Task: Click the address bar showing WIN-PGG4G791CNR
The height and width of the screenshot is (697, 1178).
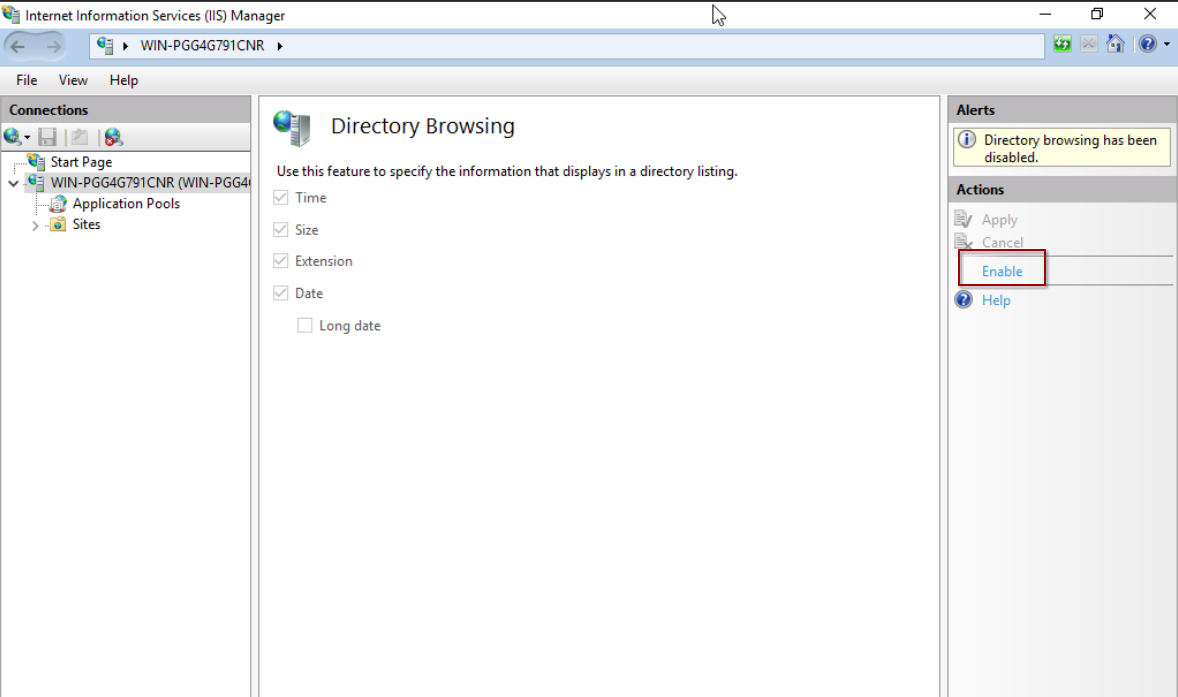Action: tap(600, 45)
